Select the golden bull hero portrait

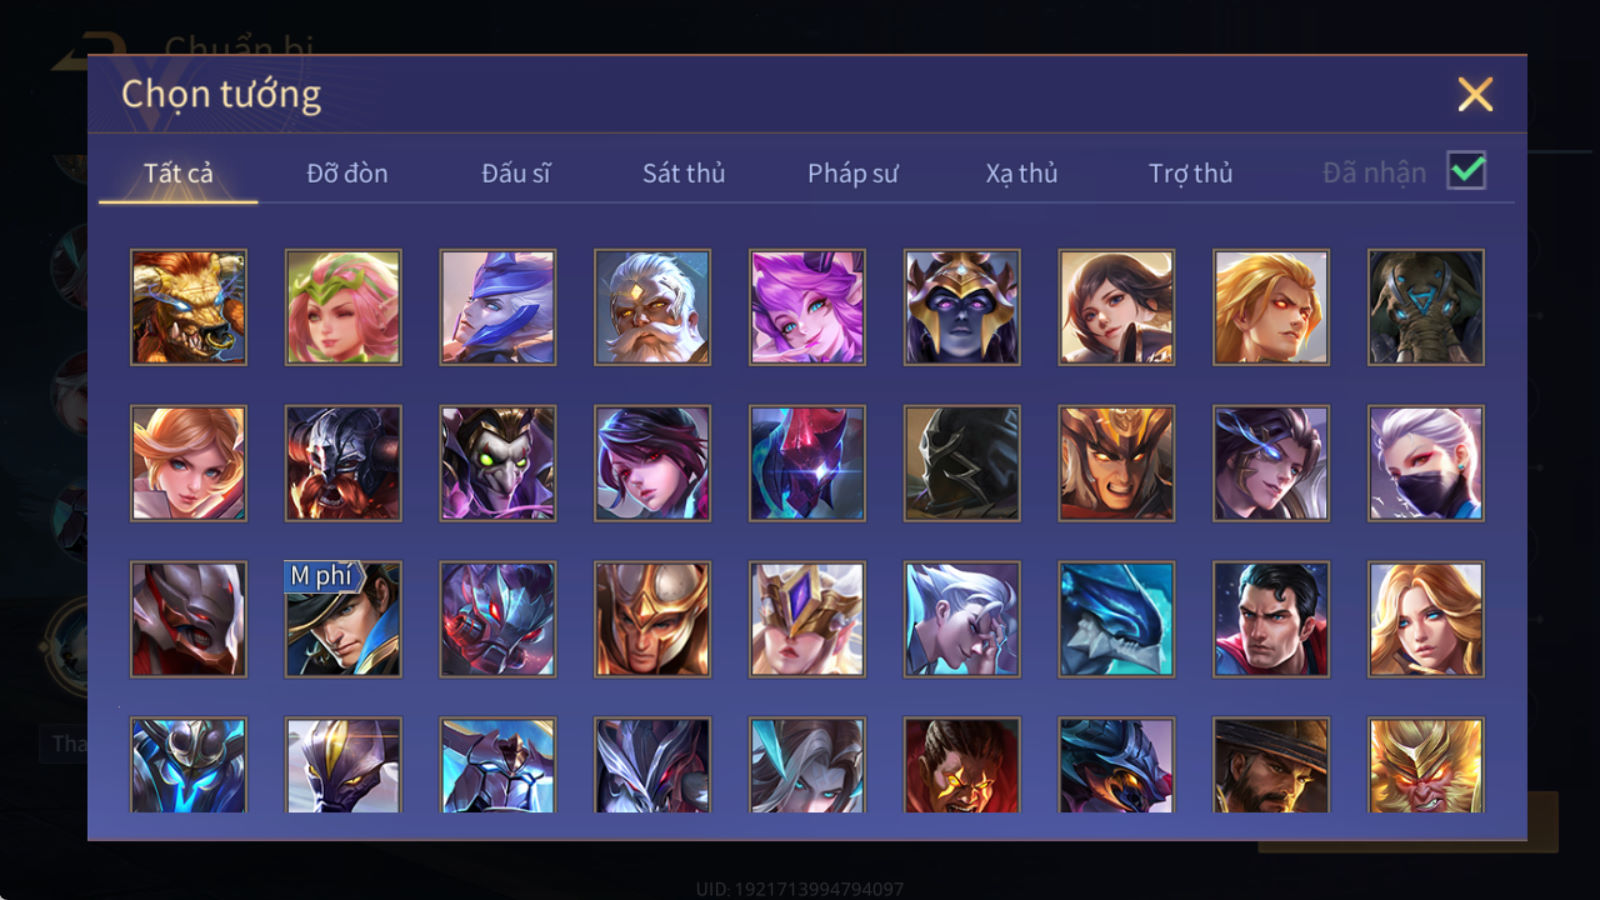188,307
